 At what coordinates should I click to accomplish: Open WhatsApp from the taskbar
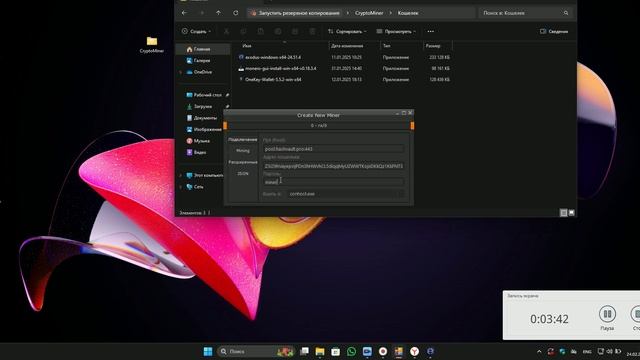[351, 351]
